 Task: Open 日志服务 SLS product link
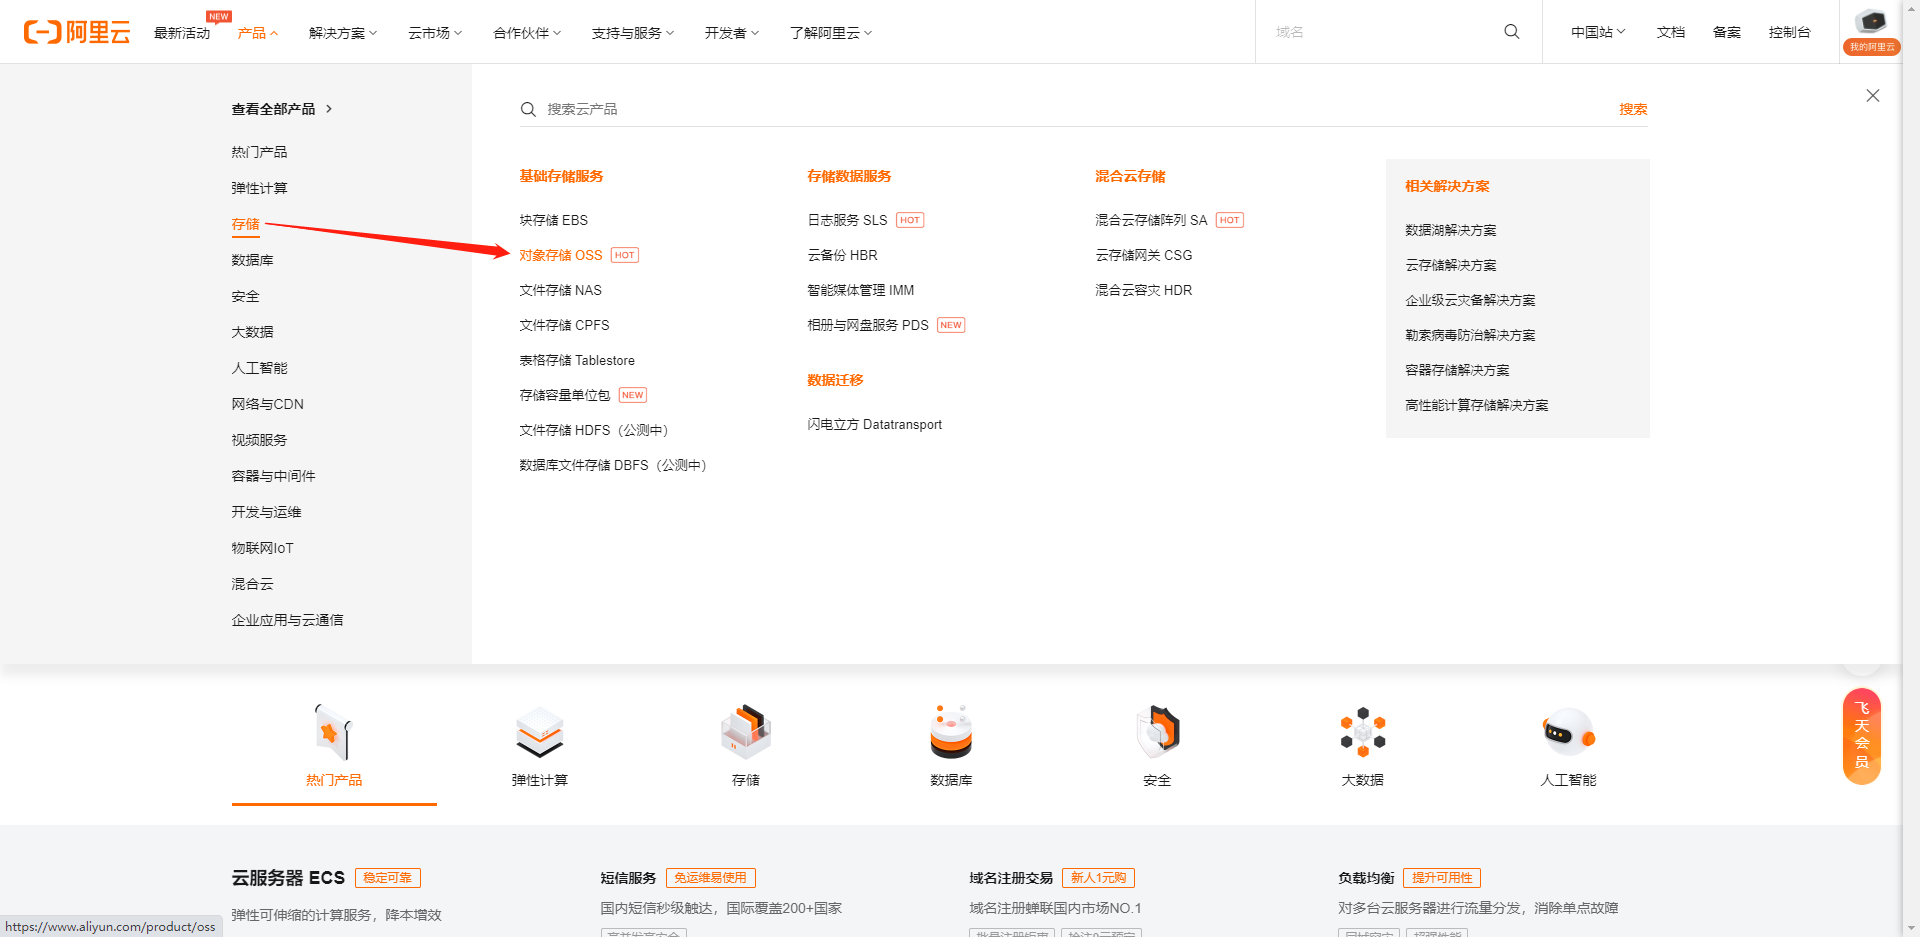coord(848,220)
